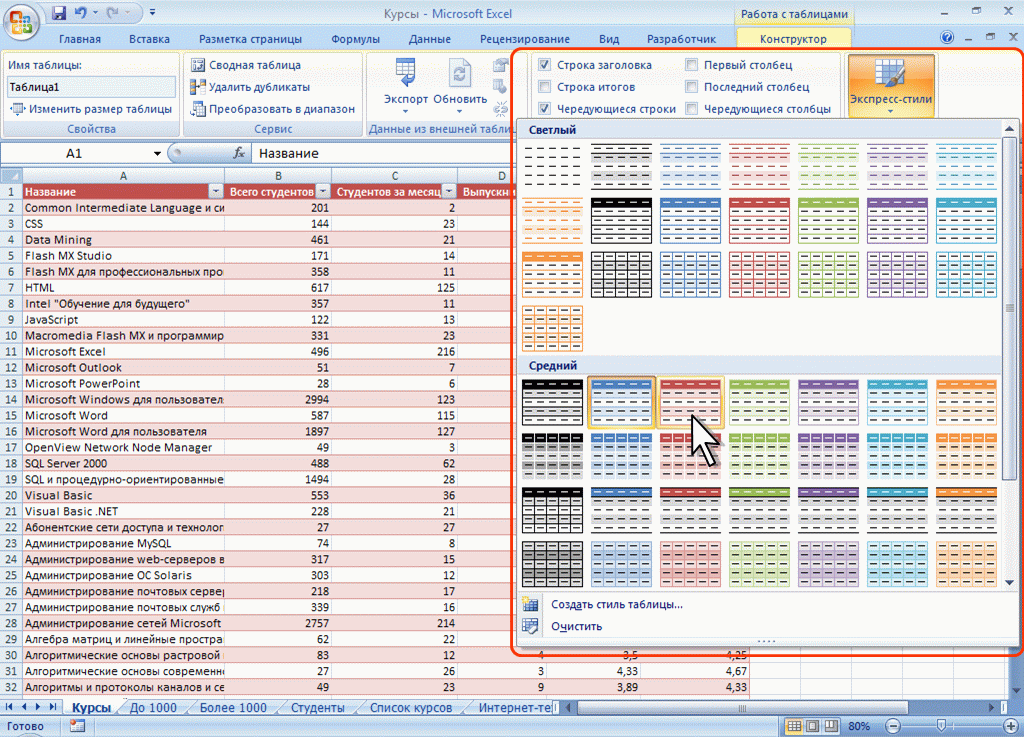Undo the last action
The width and height of the screenshot is (1024, 737).
(x=80, y=12)
